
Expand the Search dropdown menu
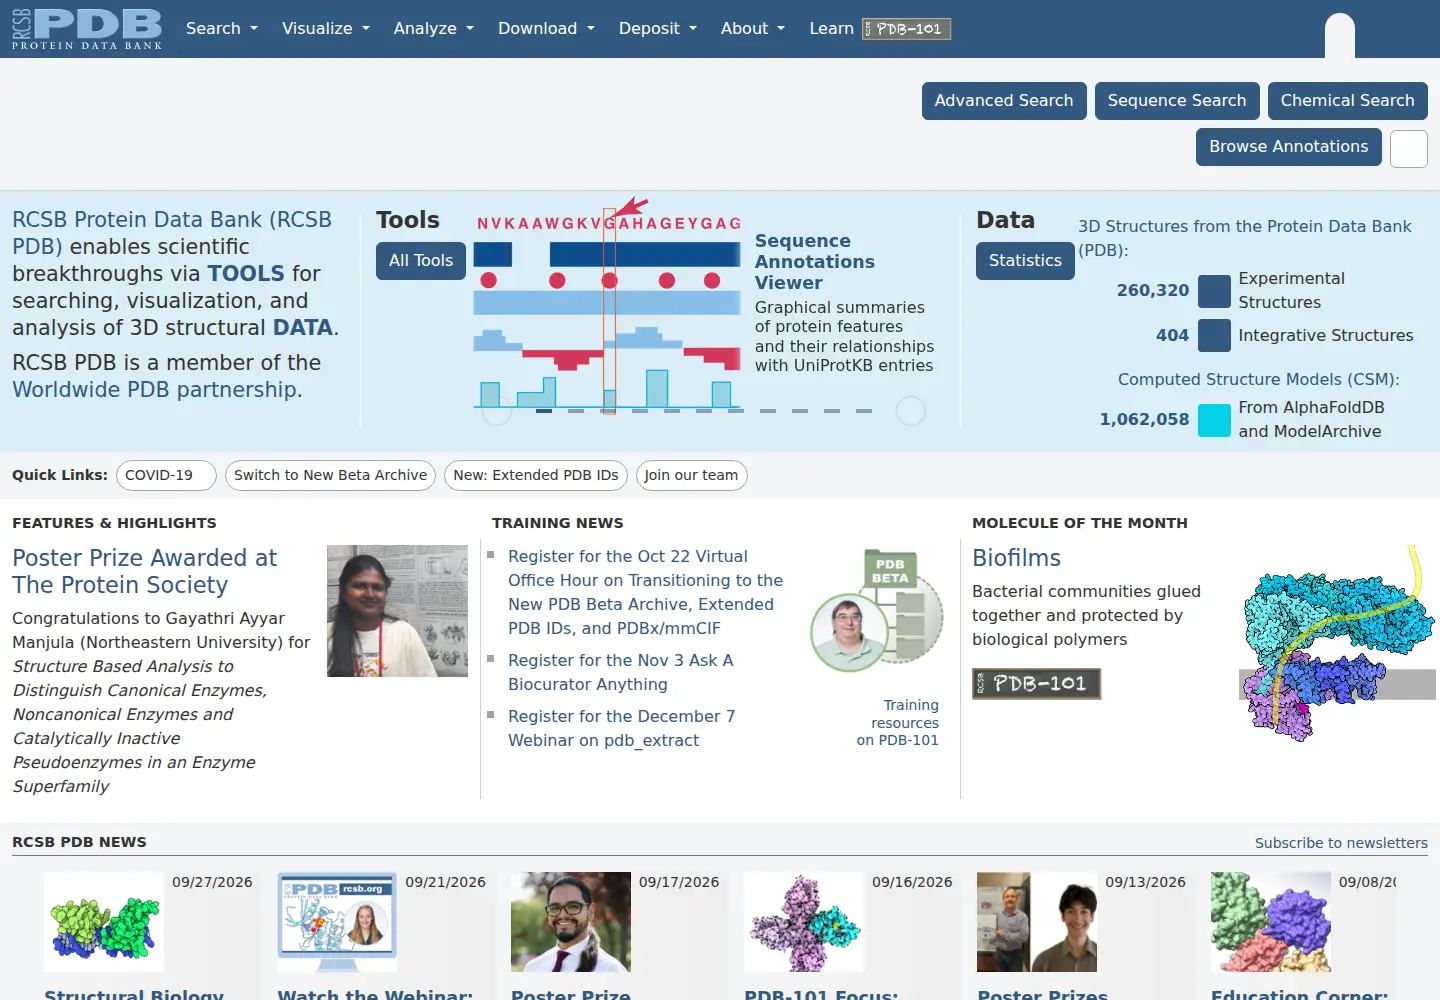click(222, 29)
